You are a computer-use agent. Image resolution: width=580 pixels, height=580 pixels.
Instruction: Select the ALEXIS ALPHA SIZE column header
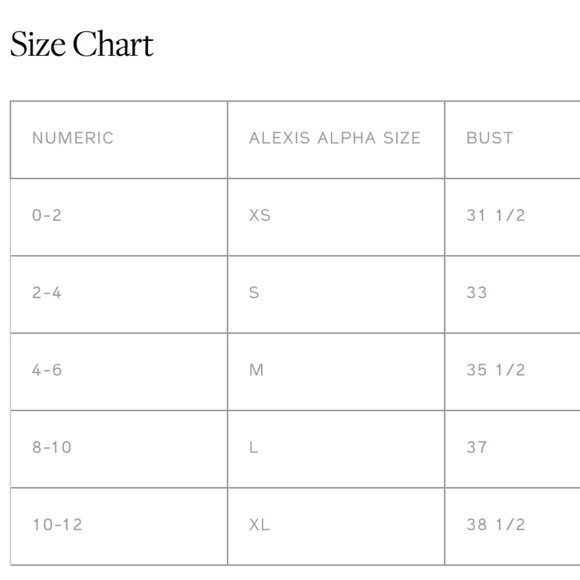coord(336,139)
